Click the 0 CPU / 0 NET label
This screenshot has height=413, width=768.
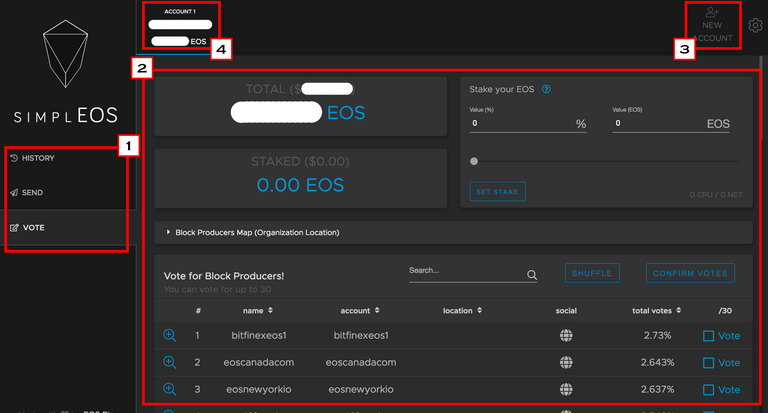716,195
